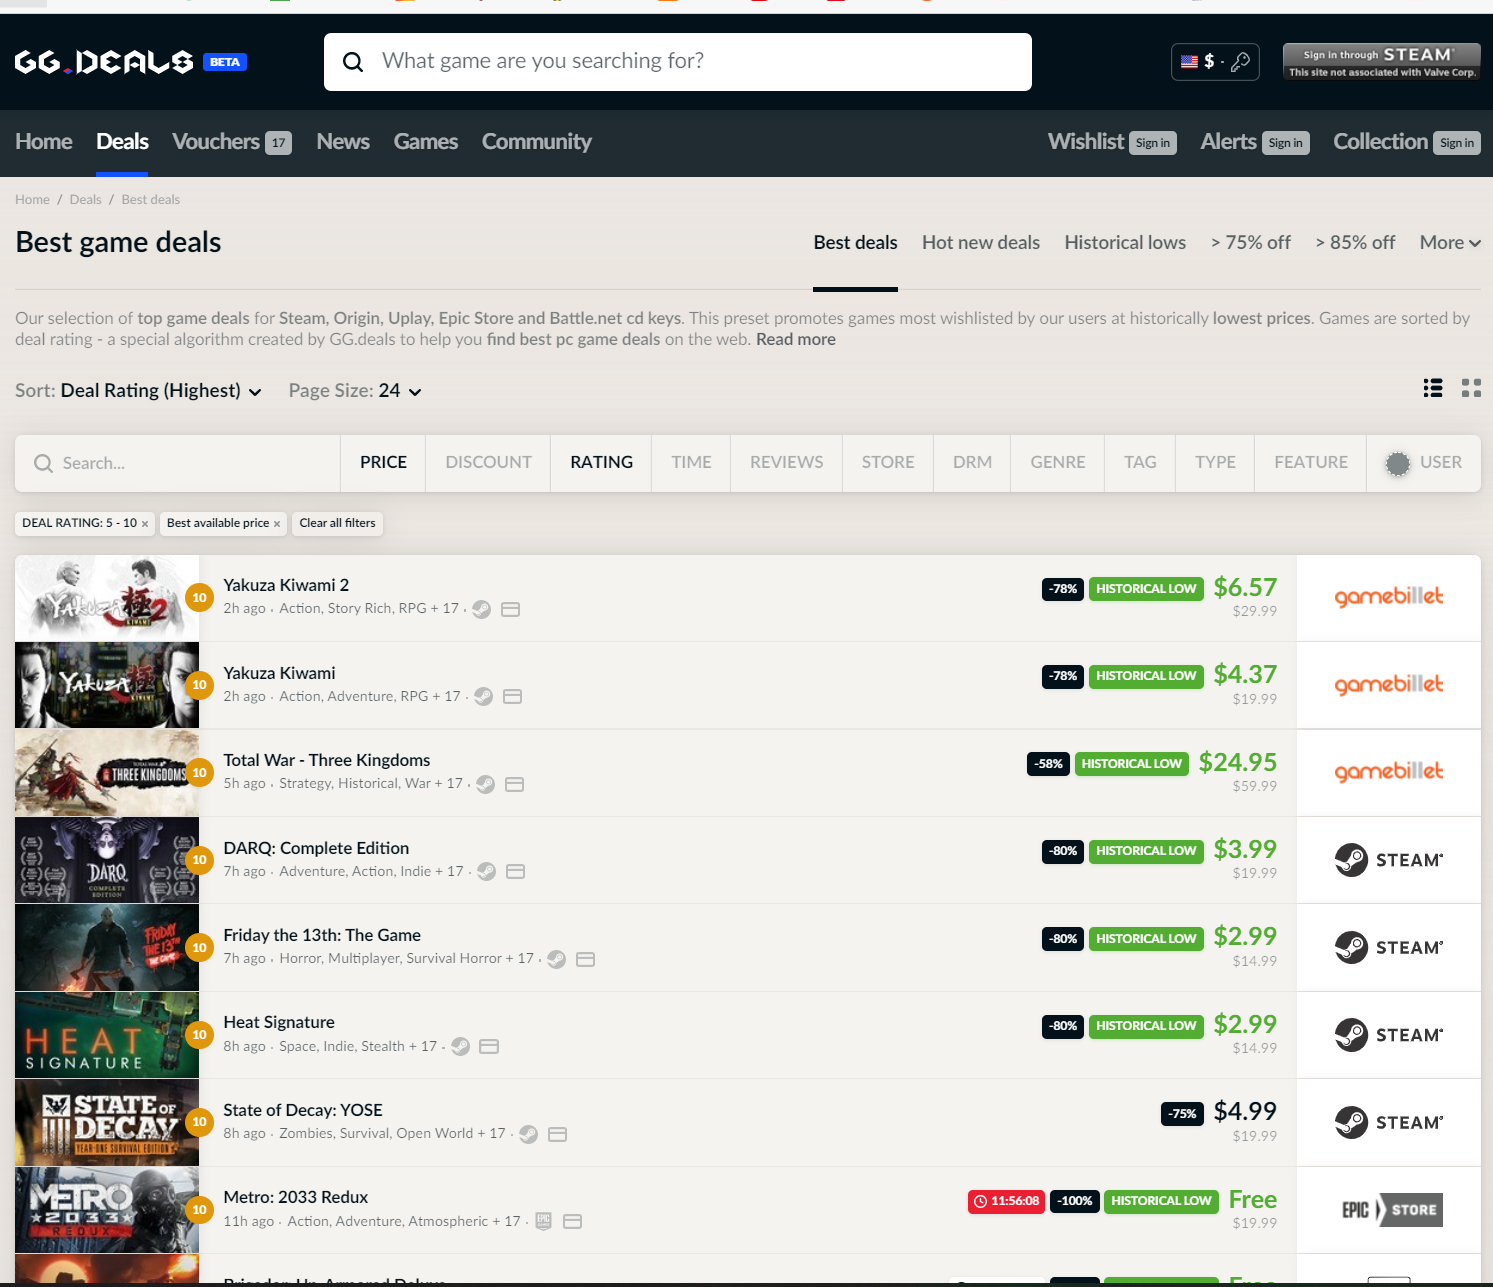Open the TYPE filter dropdown
This screenshot has height=1287, width=1493.
coord(1215,463)
